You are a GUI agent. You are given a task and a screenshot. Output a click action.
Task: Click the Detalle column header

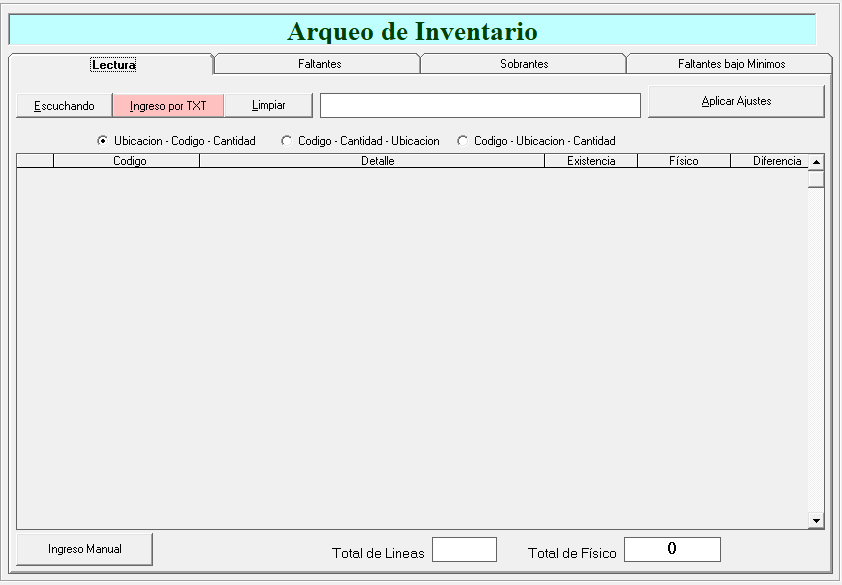[377, 161]
